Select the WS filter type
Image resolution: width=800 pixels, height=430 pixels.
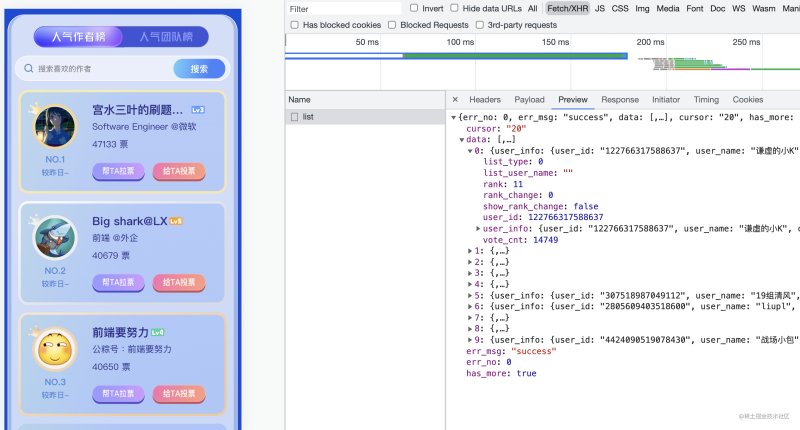[739, 9]
